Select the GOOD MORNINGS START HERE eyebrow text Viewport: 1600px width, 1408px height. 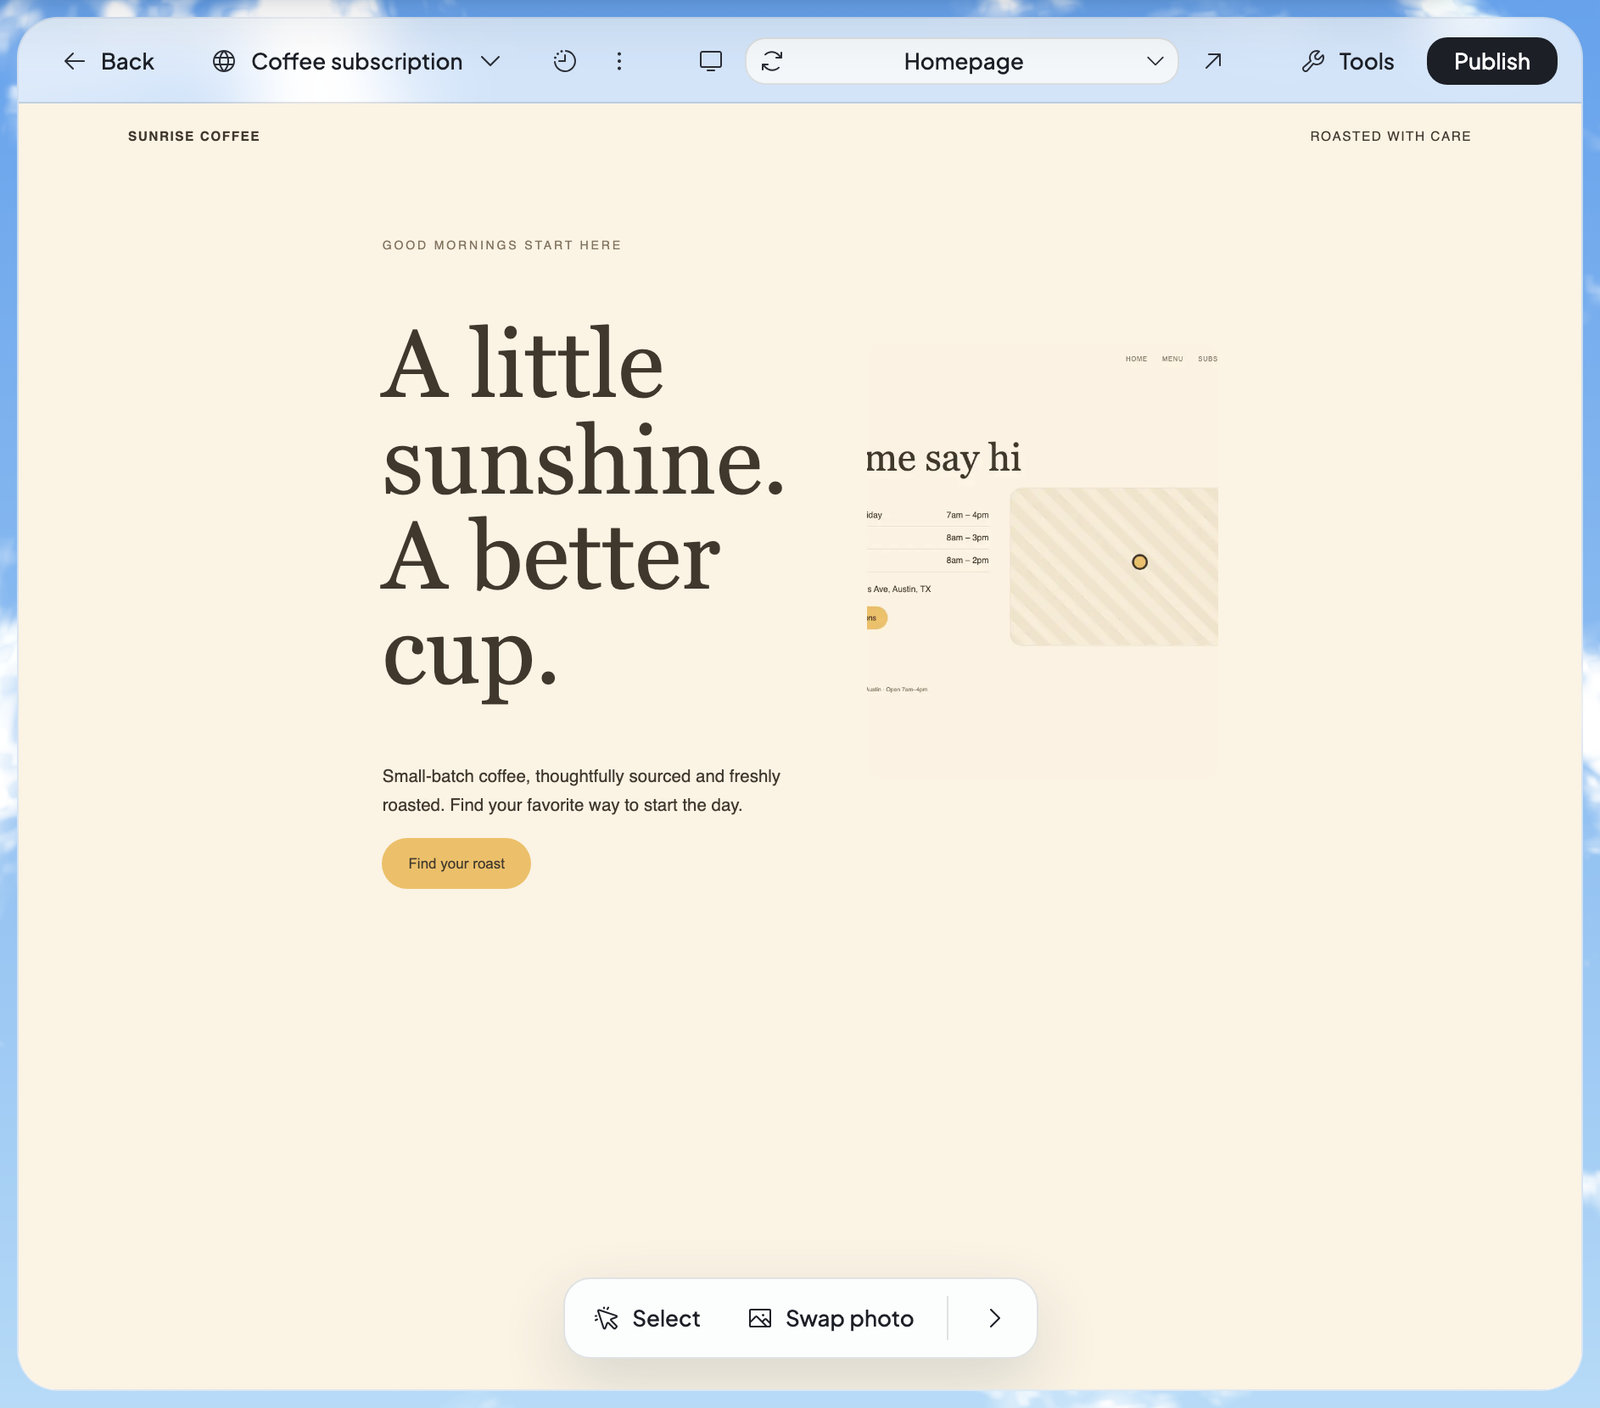point(502,245)
